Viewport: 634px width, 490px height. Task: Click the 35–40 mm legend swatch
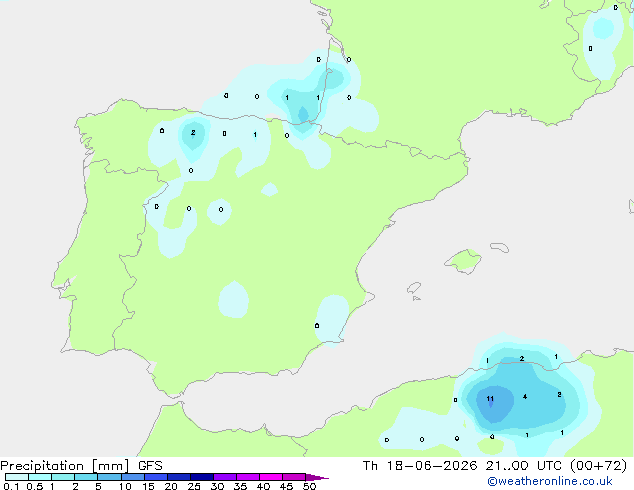tap(248, 477)
